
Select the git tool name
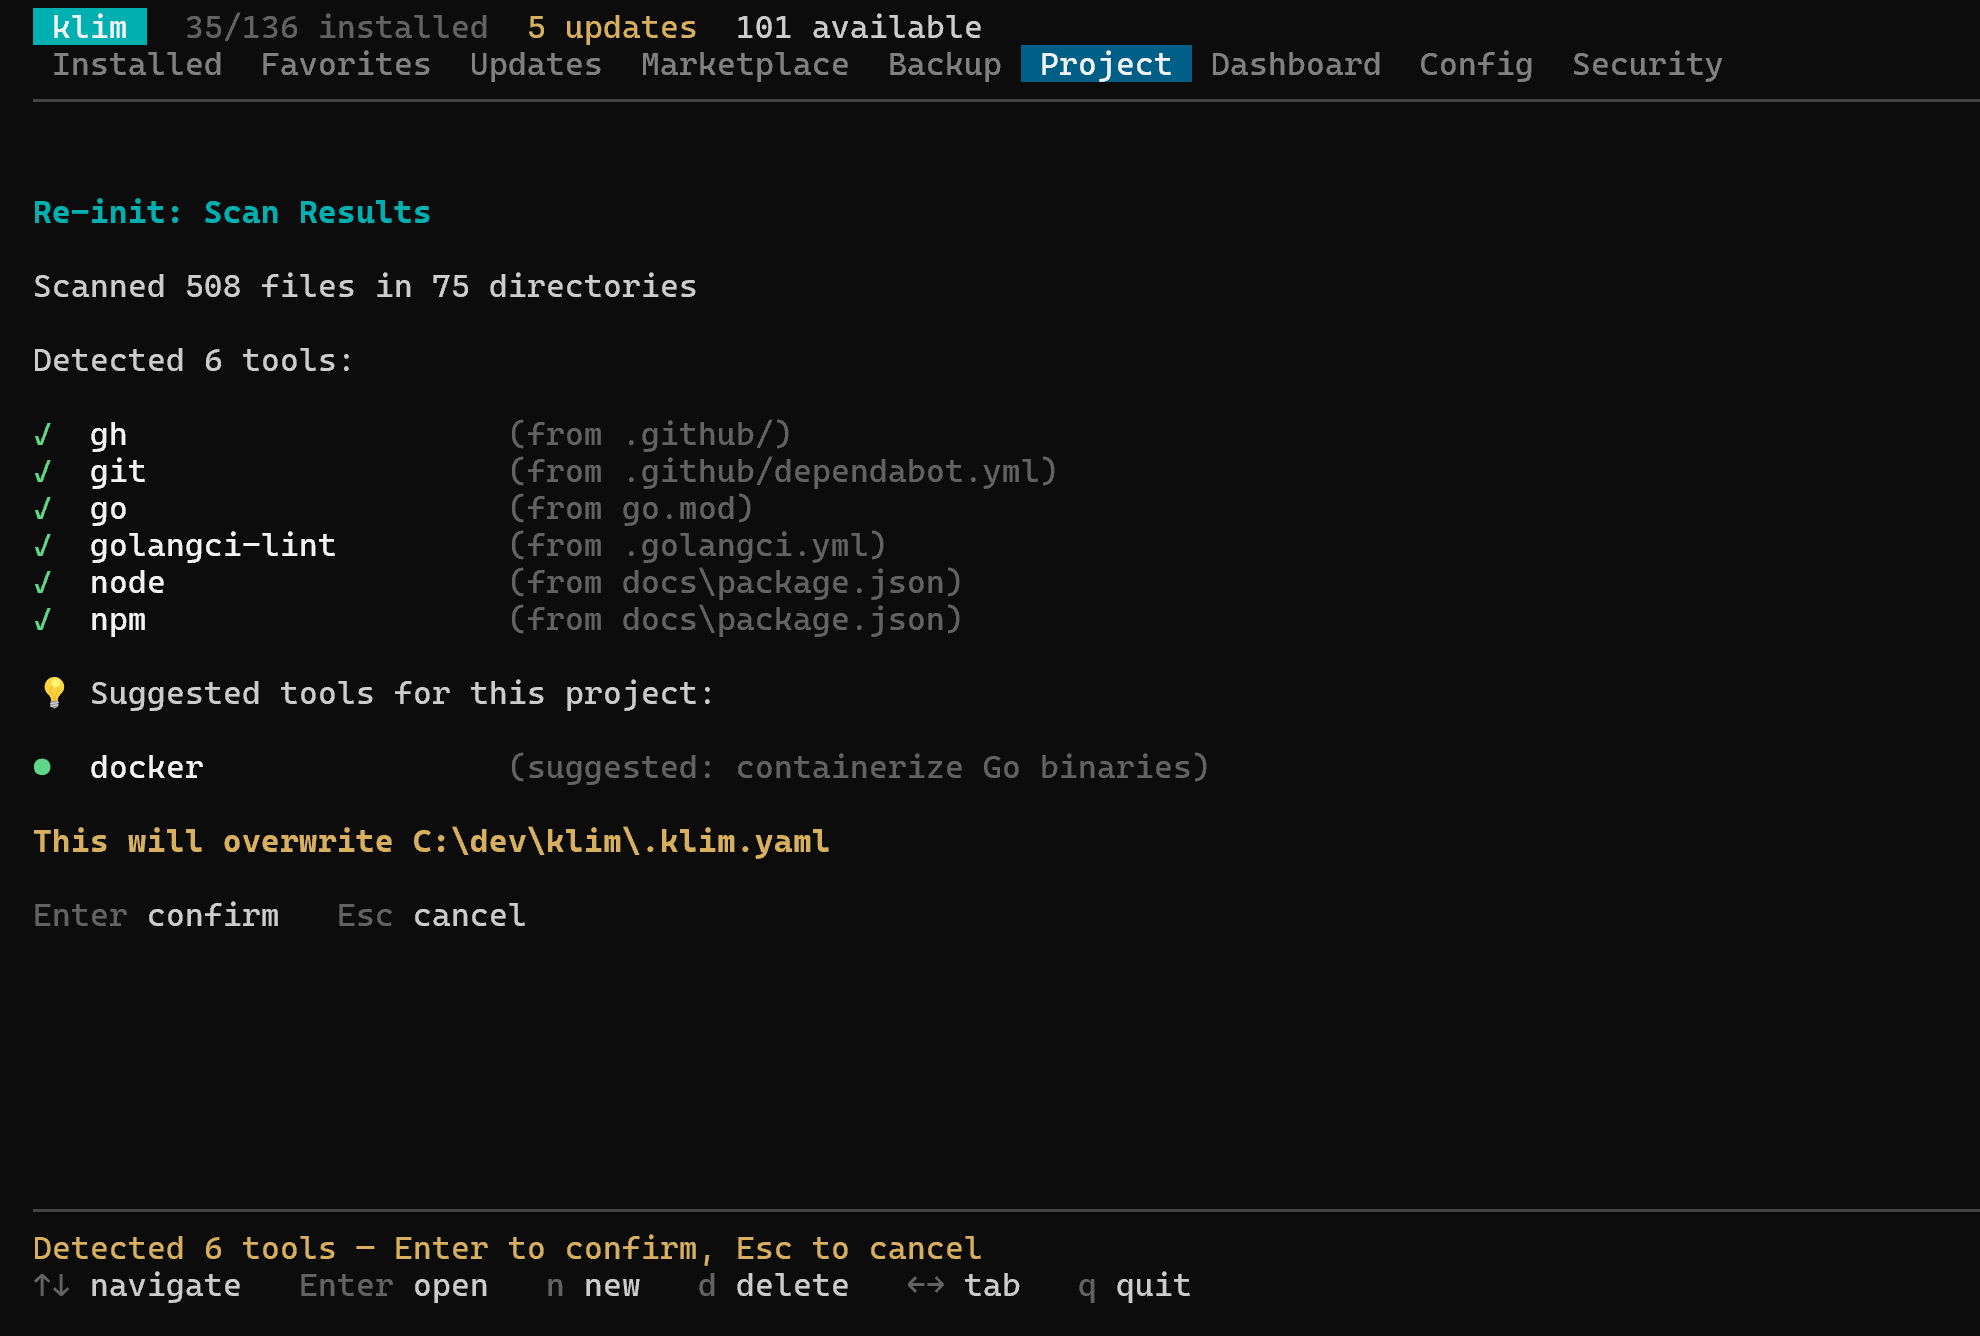point(118,472)
